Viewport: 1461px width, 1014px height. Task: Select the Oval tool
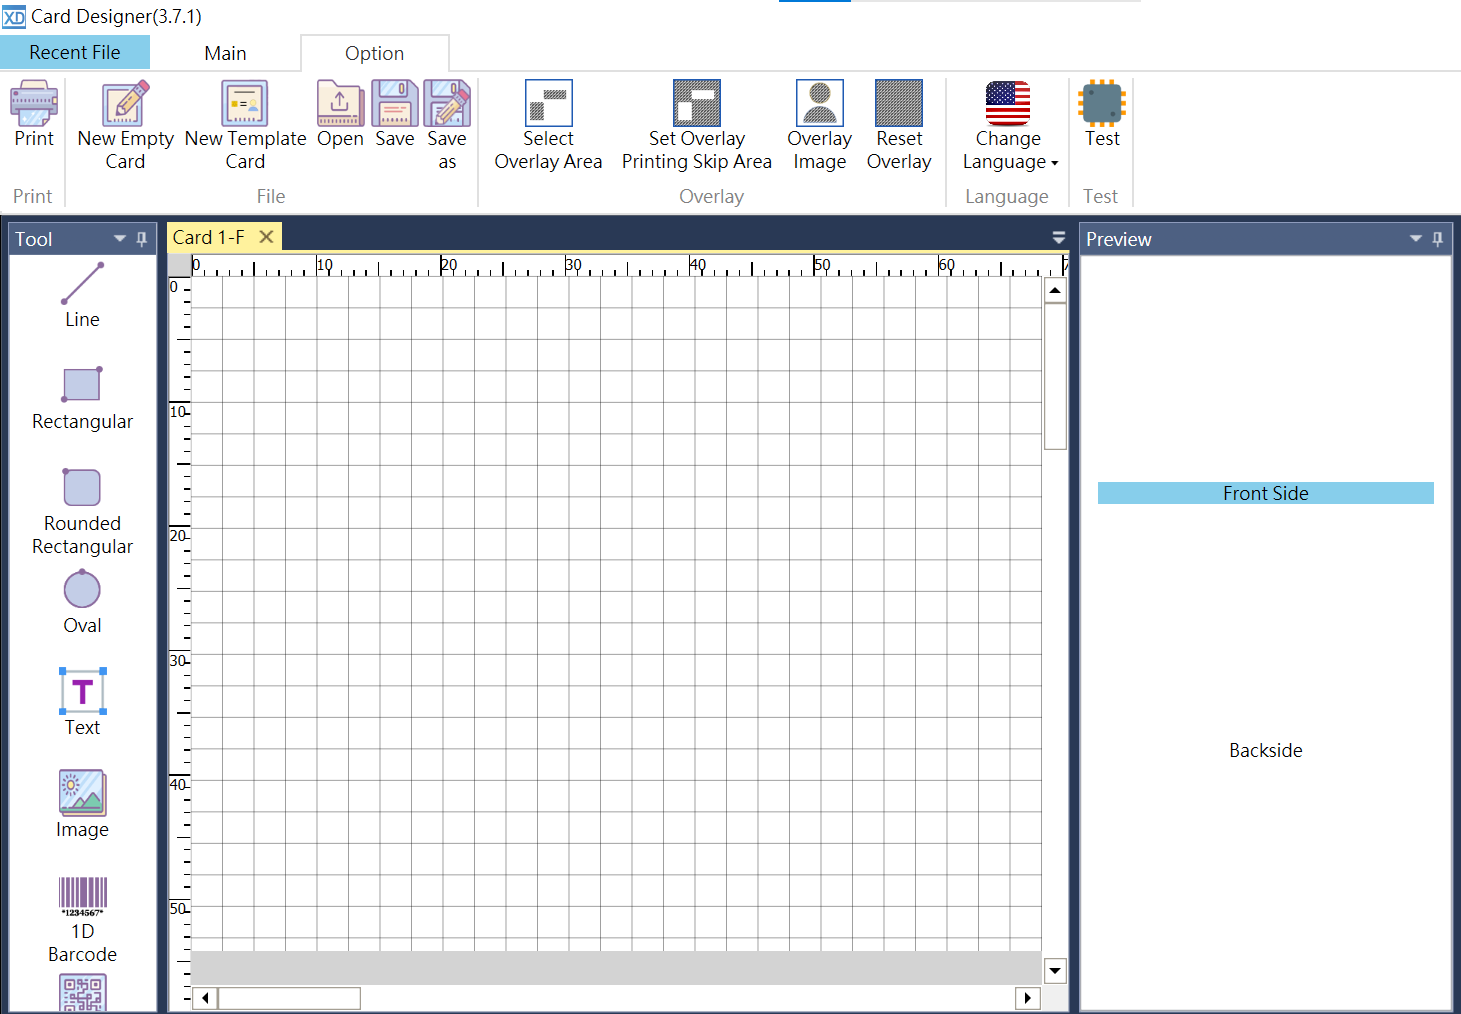(82, 590)
